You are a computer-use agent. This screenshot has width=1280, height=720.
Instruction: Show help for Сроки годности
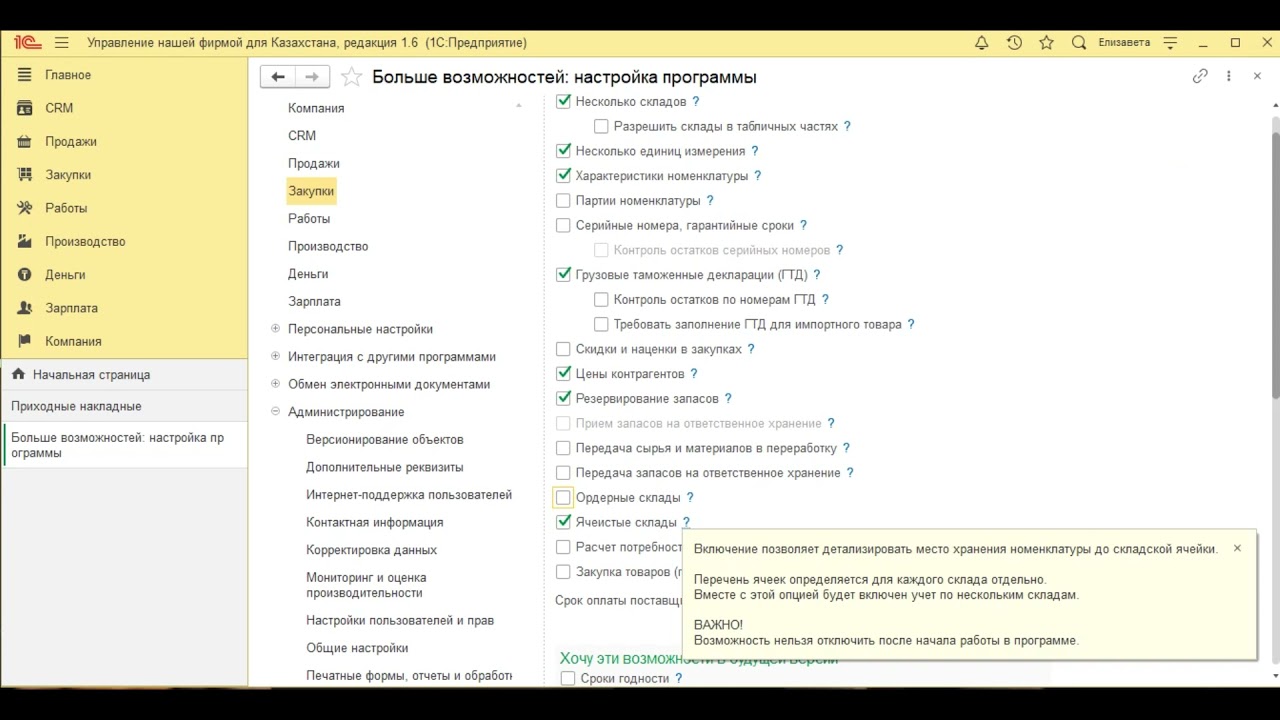click(679, 678)
